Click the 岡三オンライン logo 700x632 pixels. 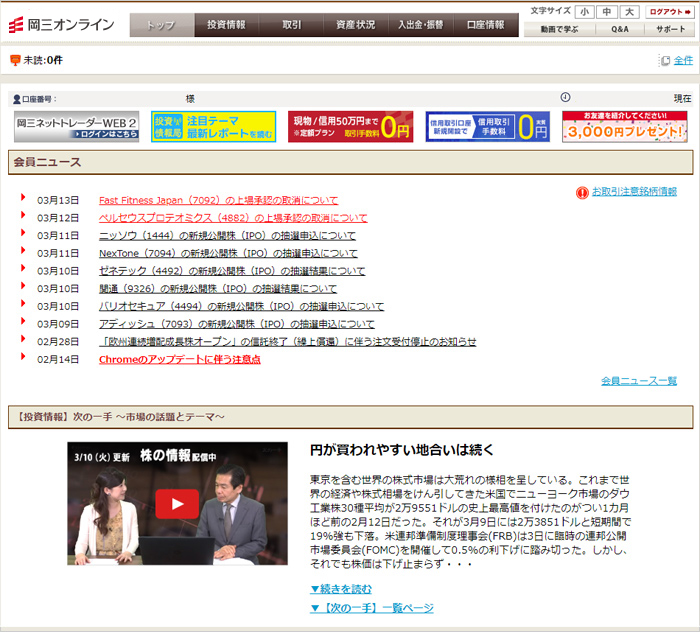click(x=62, y=25)
